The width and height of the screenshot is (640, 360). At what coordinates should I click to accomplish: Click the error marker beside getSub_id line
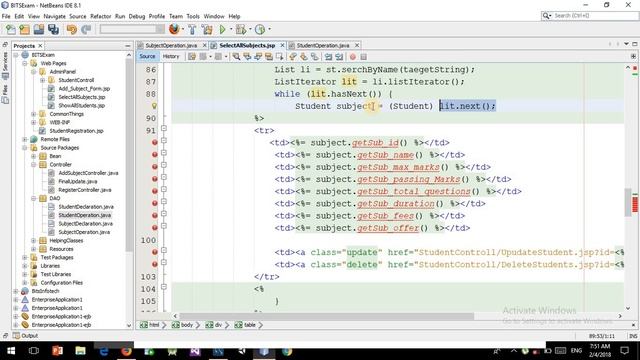(x=155, y=142)
